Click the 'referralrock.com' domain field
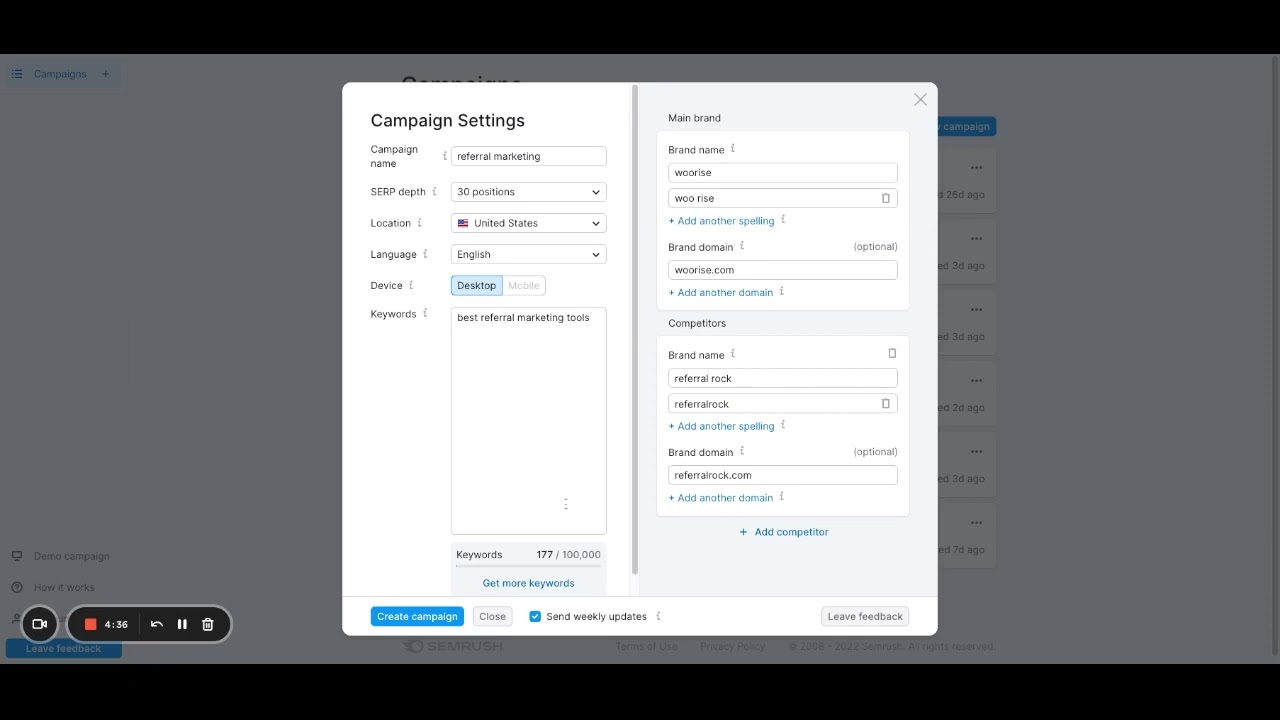1280x720 pixels. [x=782, y=475]
